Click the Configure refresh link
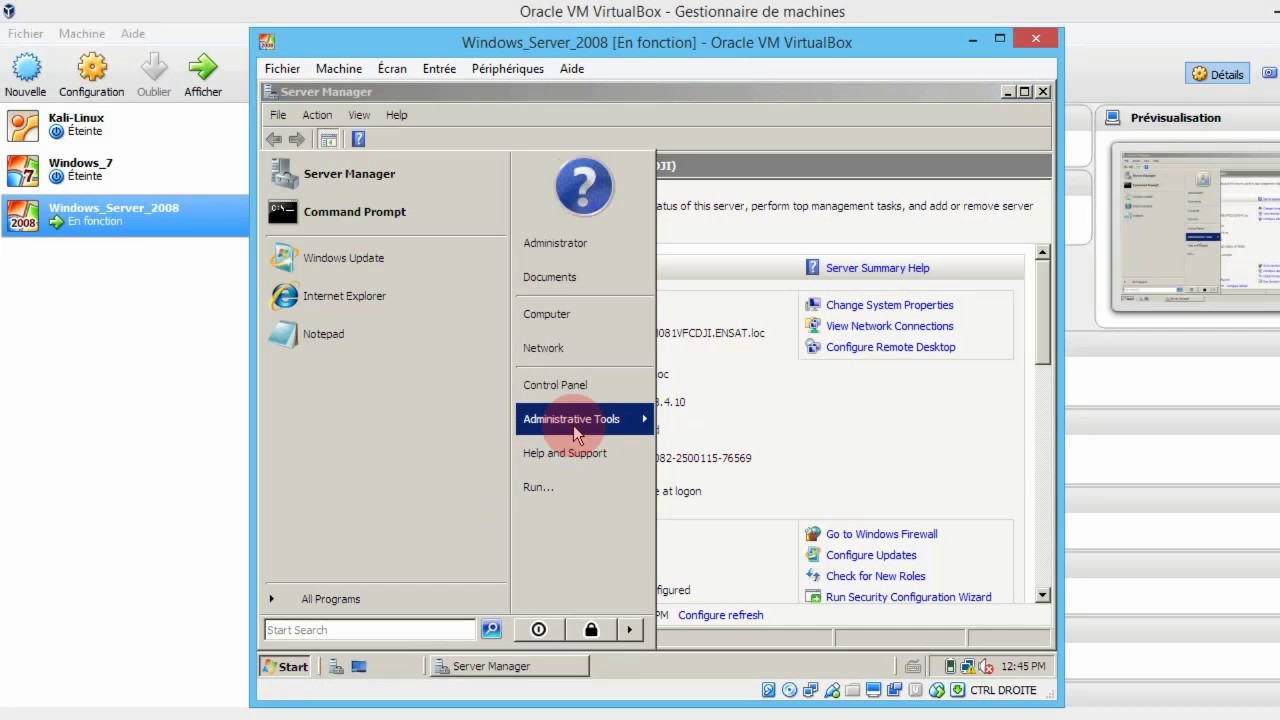Viewport: 1280px width, 720px height. click(x=721, y=615)
